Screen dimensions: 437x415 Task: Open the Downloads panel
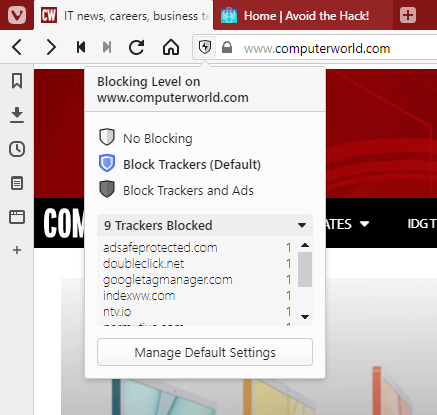pyautogui.click(x=17, y=115)
